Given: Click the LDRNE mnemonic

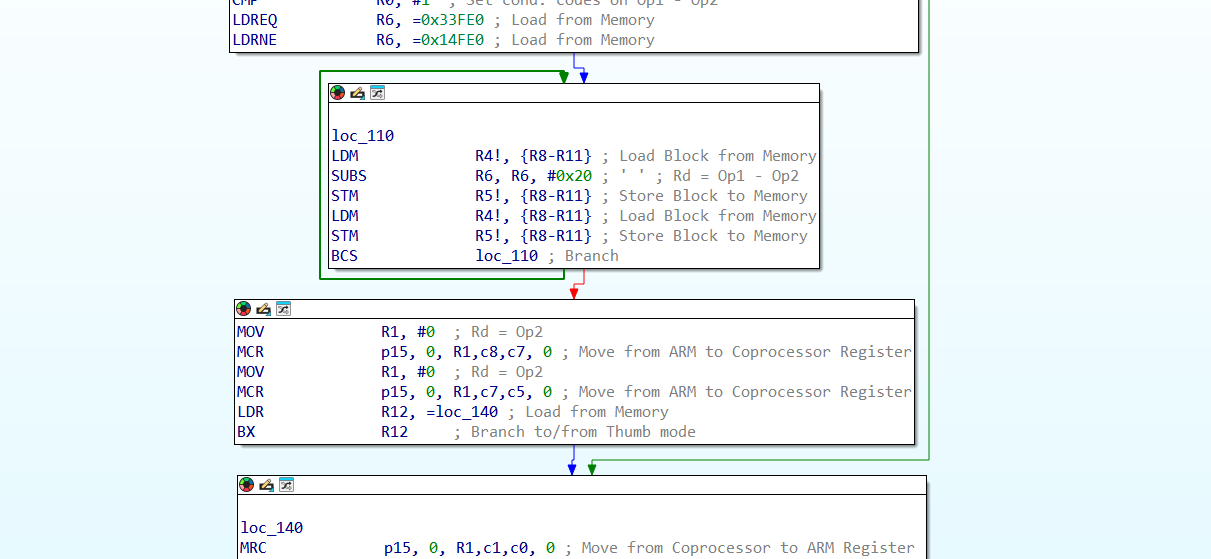Looking at the screenshot, I should (254, 40).
